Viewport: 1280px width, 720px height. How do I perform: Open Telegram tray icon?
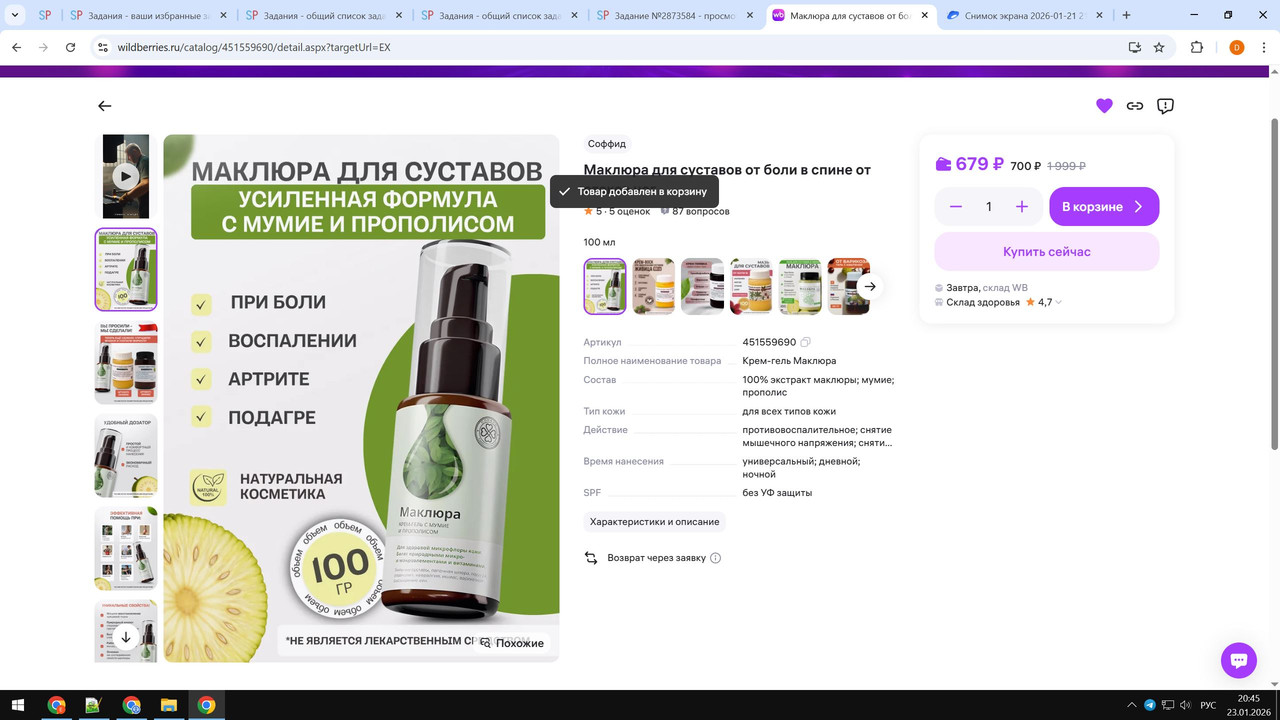click(1149, 705)
